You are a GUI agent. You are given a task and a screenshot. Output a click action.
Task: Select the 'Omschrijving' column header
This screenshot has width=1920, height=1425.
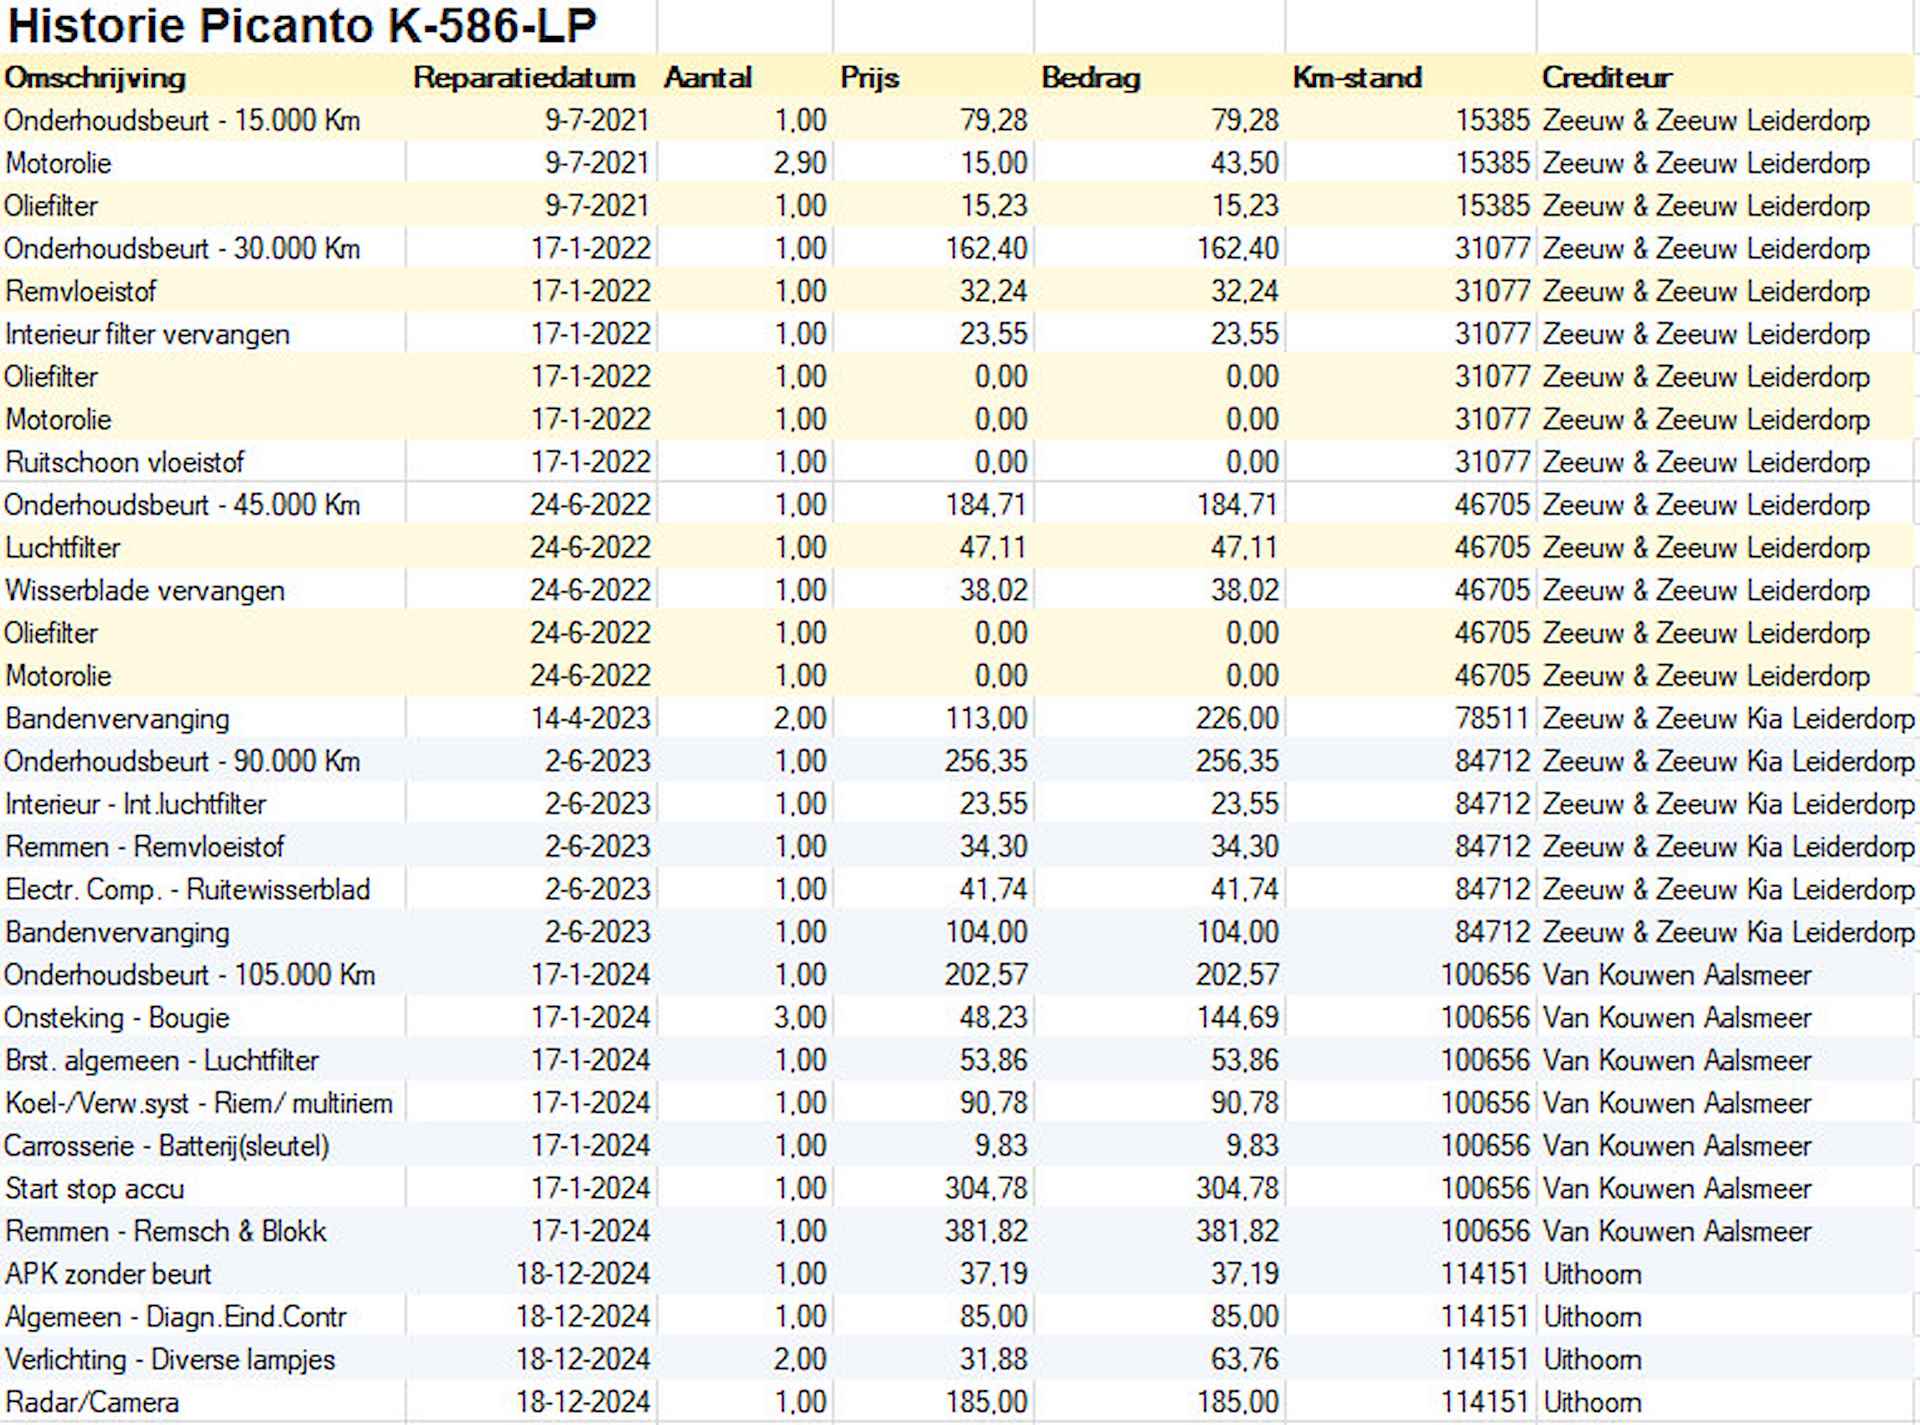95,78
